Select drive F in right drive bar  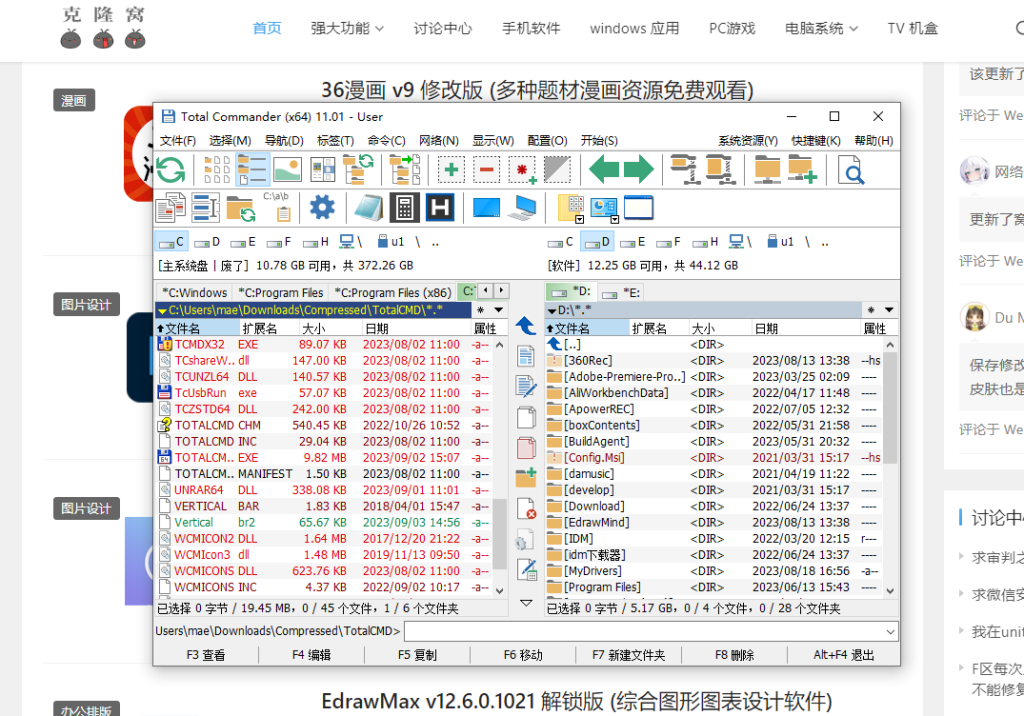[669, 242]
